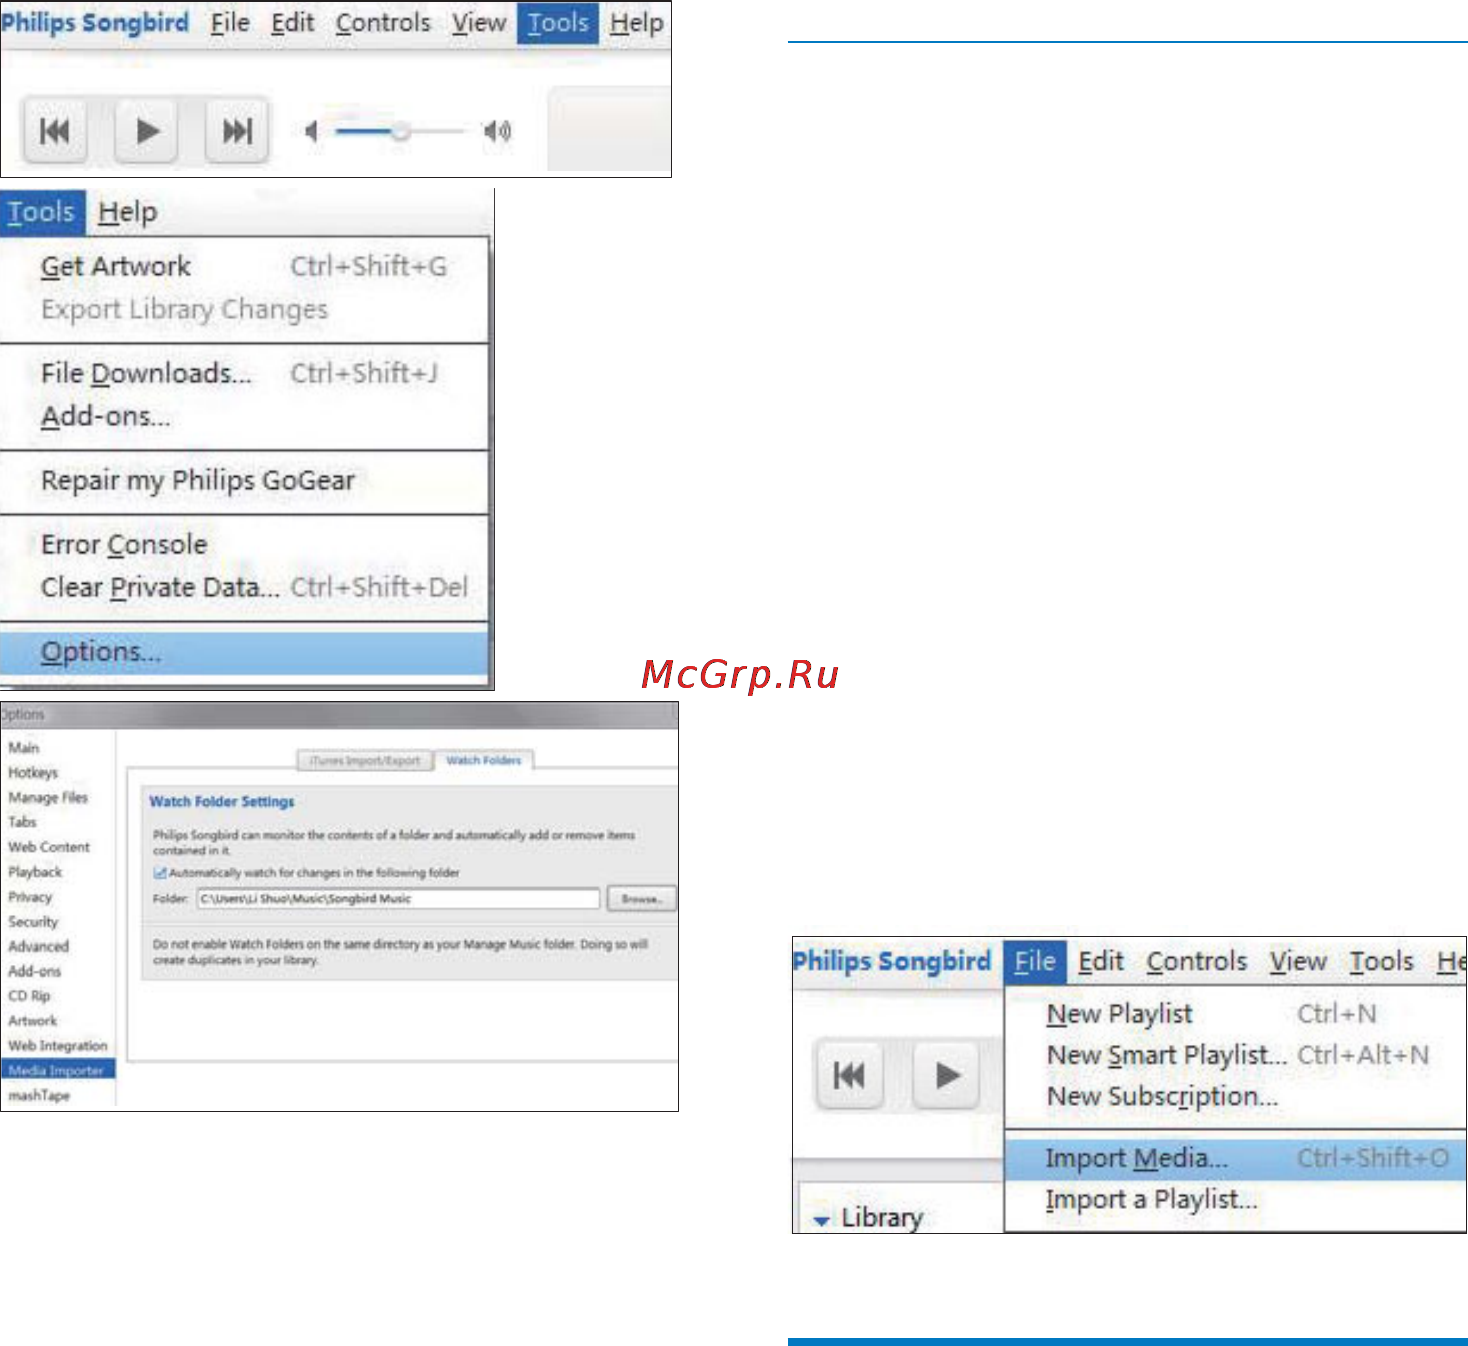Choose Clear Private Data... menu entry
The height and width of the screenshot is (1346, 1468).
click(x=244, y=587)
